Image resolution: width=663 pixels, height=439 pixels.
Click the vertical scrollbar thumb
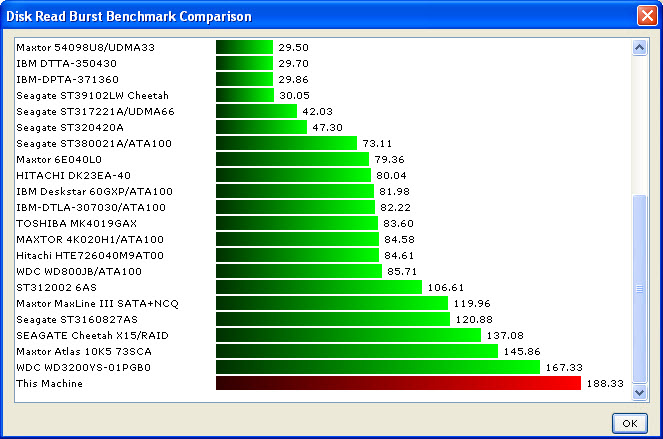(x=639, y=288)
